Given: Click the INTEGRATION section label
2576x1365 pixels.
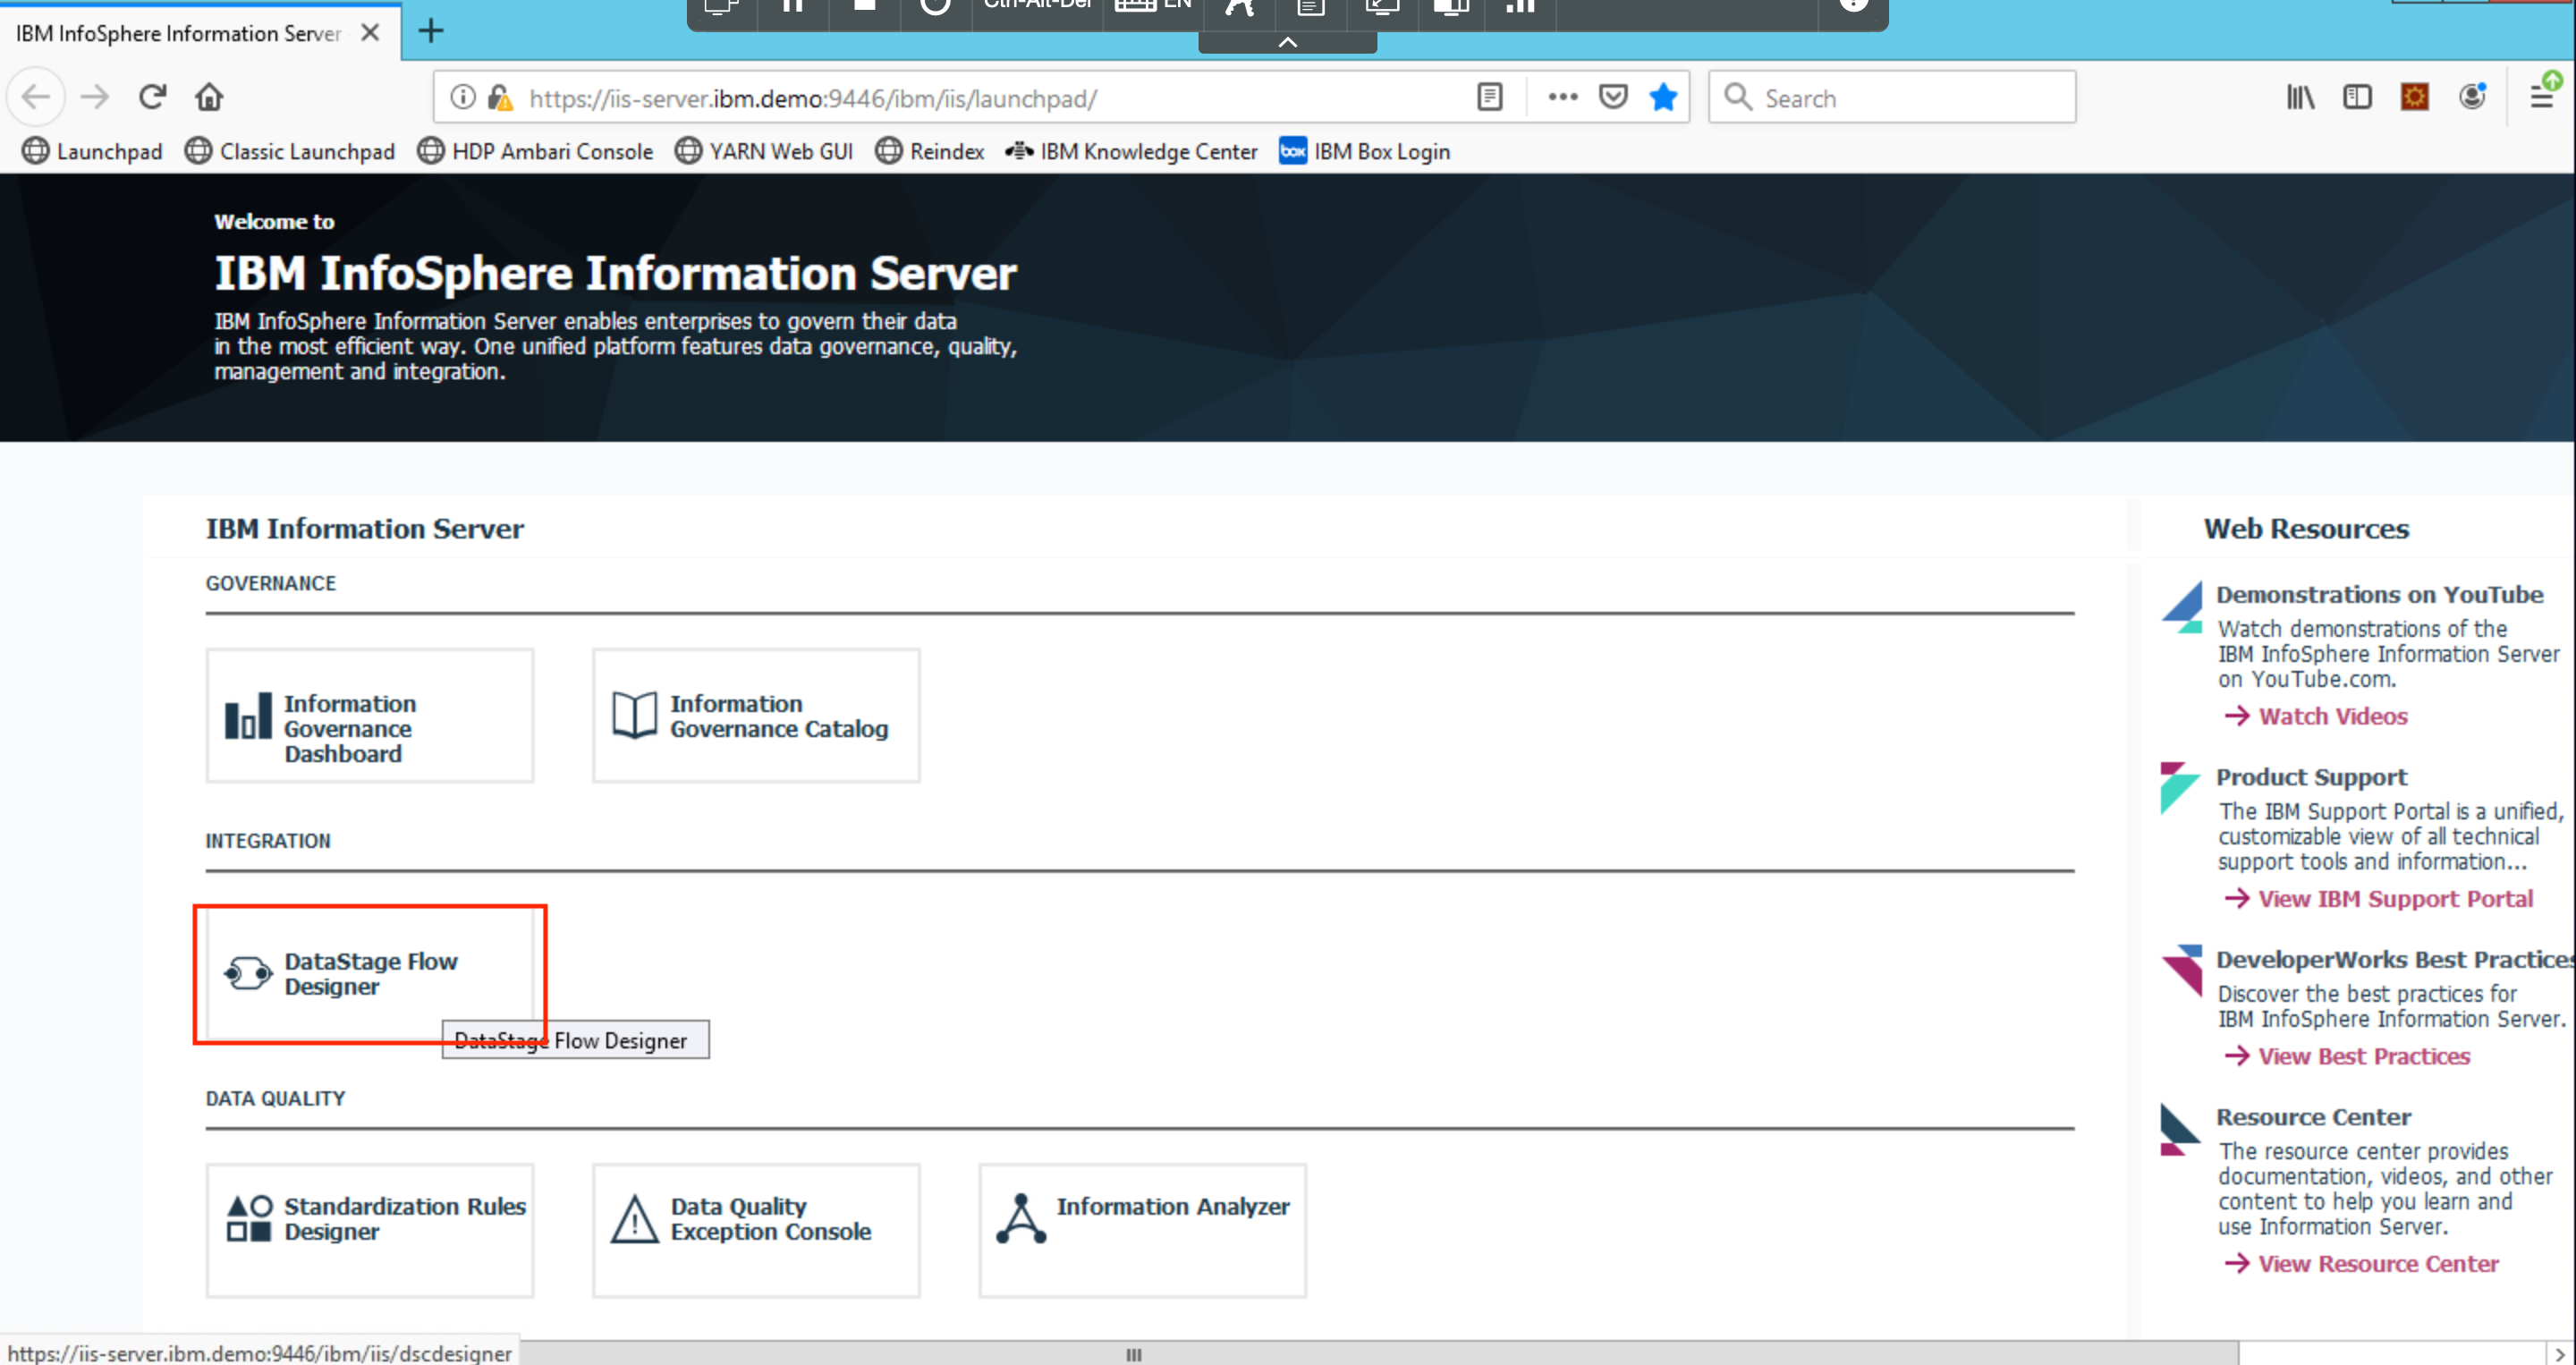Looking at the screenshot, I should coord(268,841).
